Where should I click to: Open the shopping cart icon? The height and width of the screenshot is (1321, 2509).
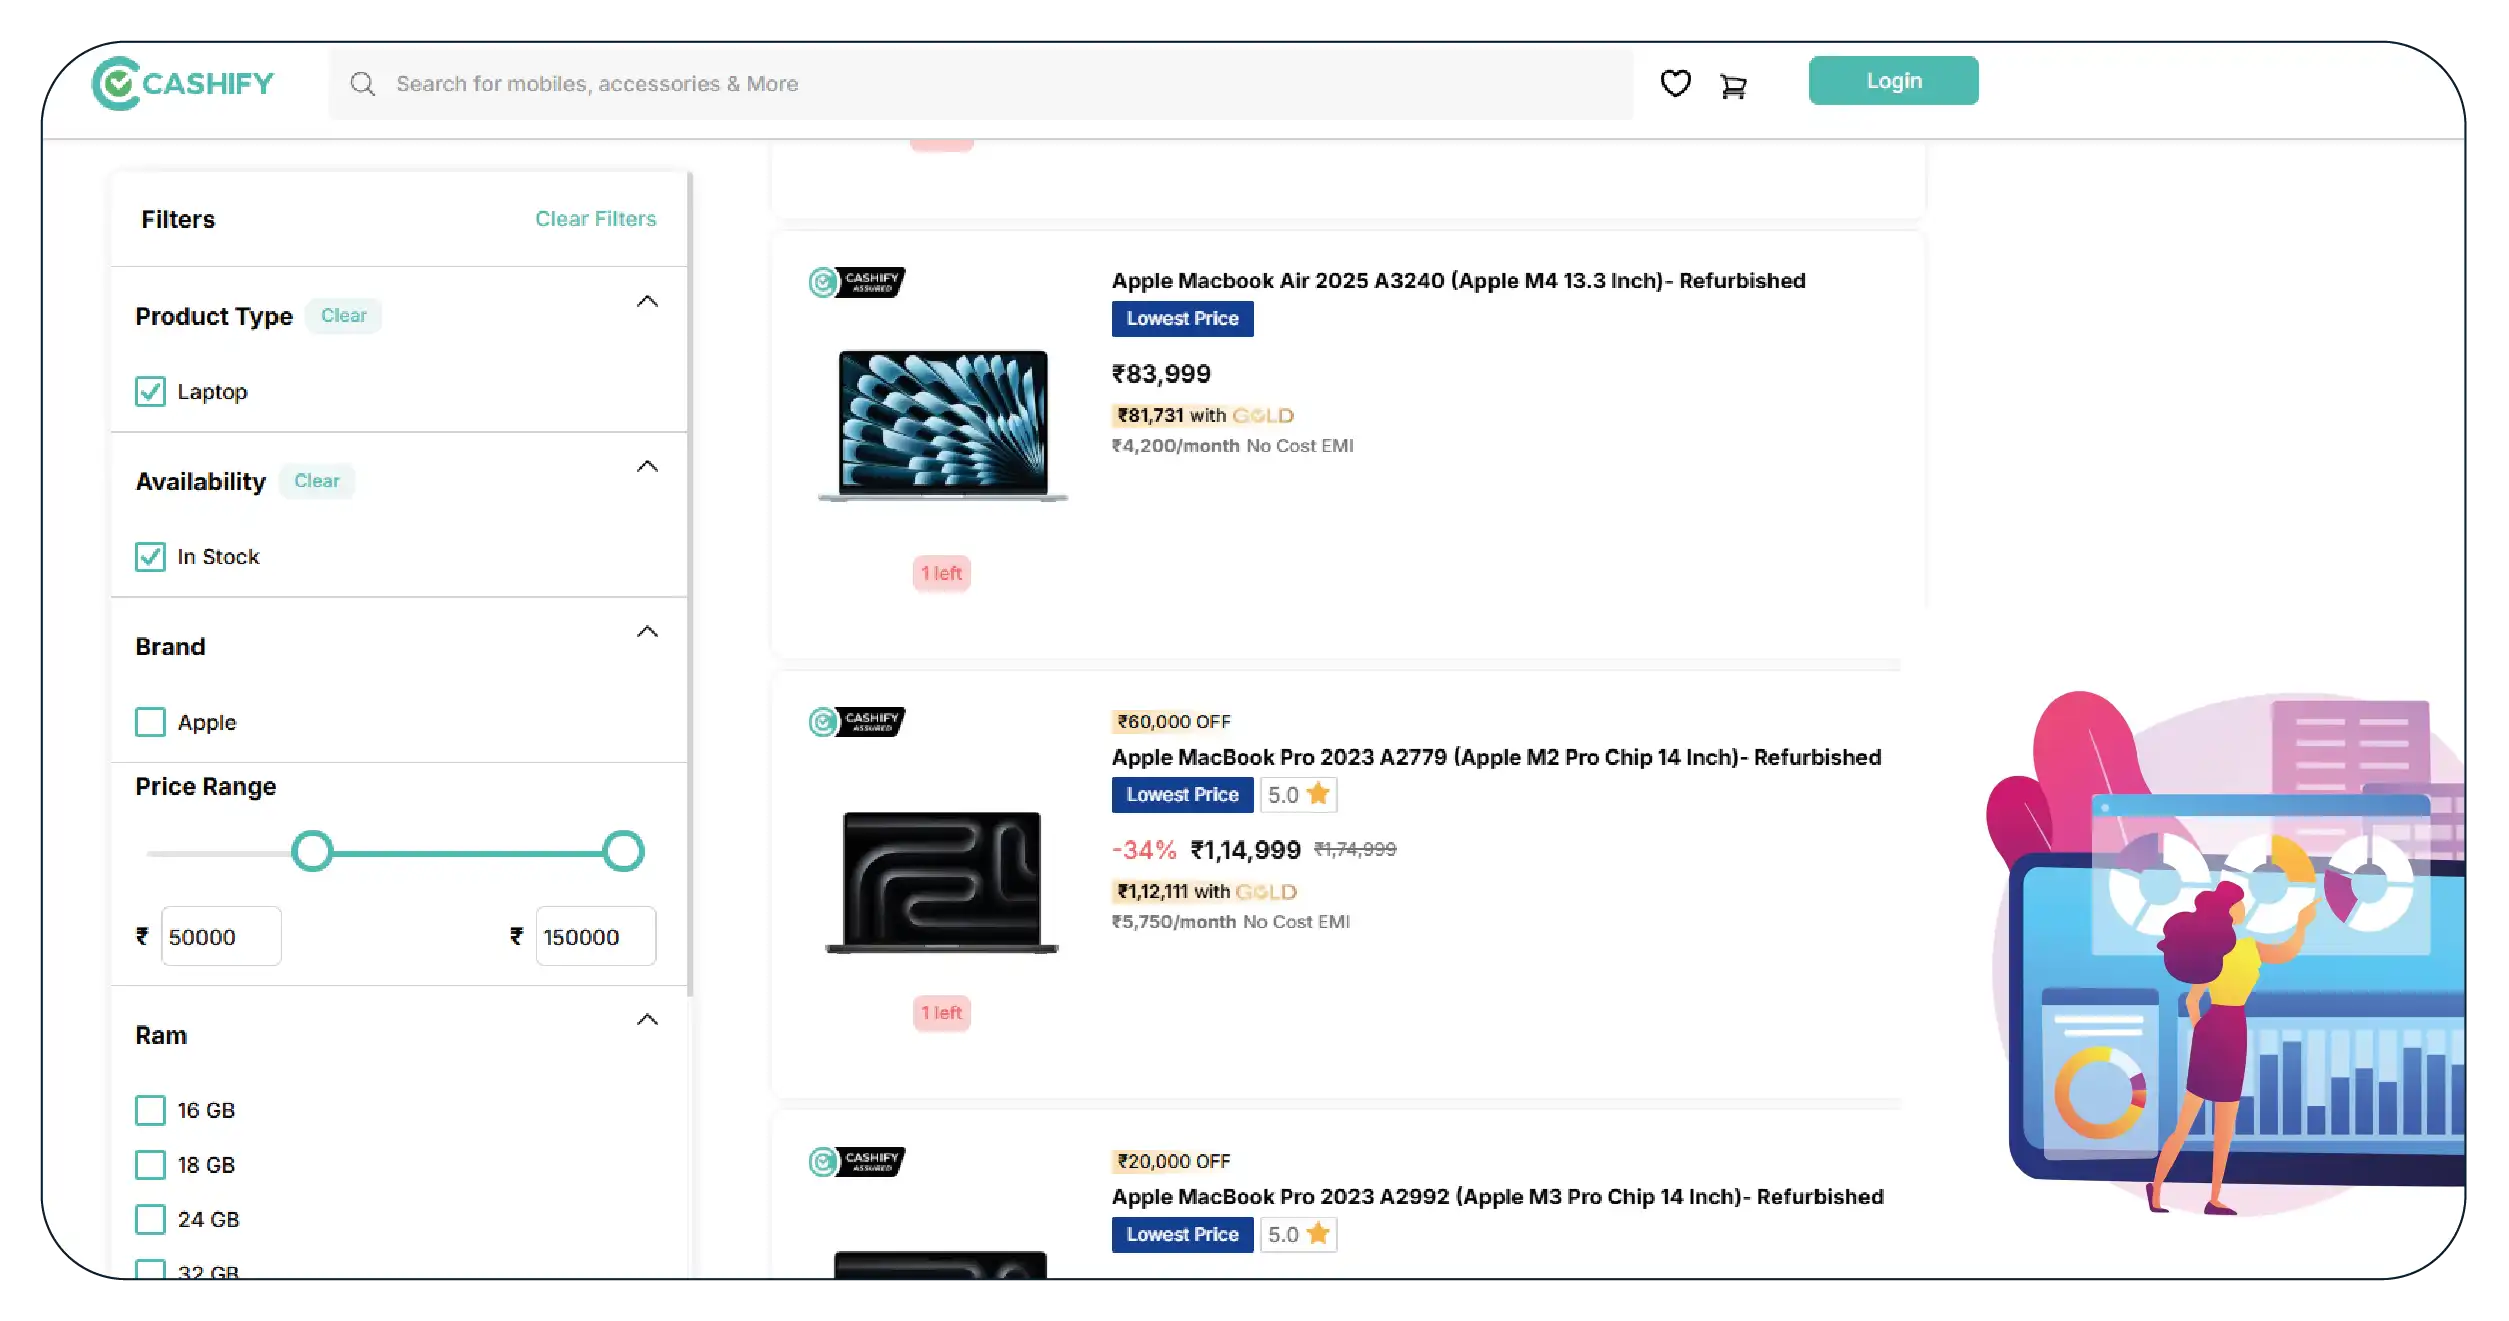pos(1732,87)
